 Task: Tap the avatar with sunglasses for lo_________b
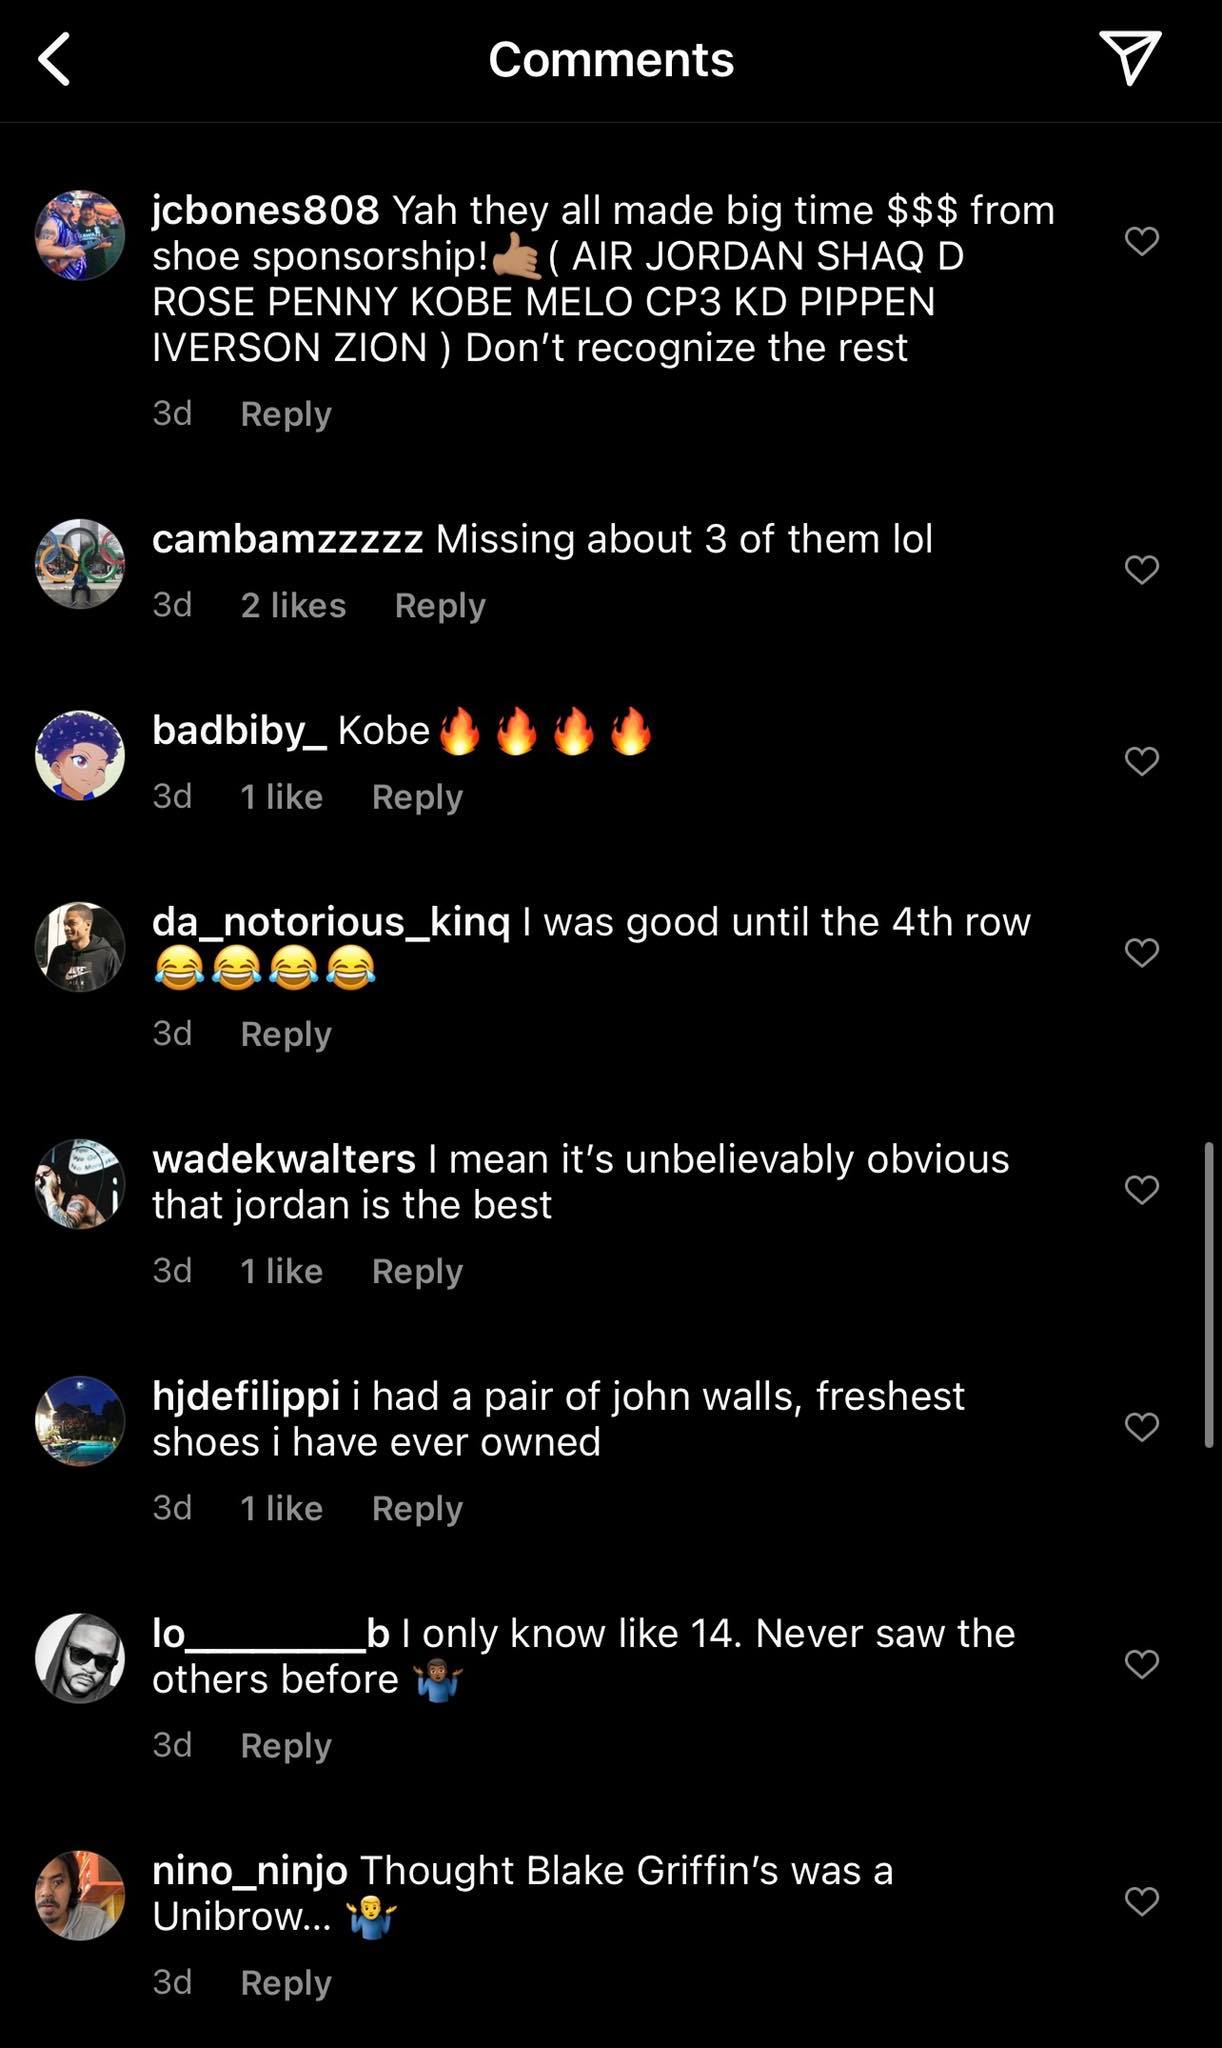(x=80, y=1658)
